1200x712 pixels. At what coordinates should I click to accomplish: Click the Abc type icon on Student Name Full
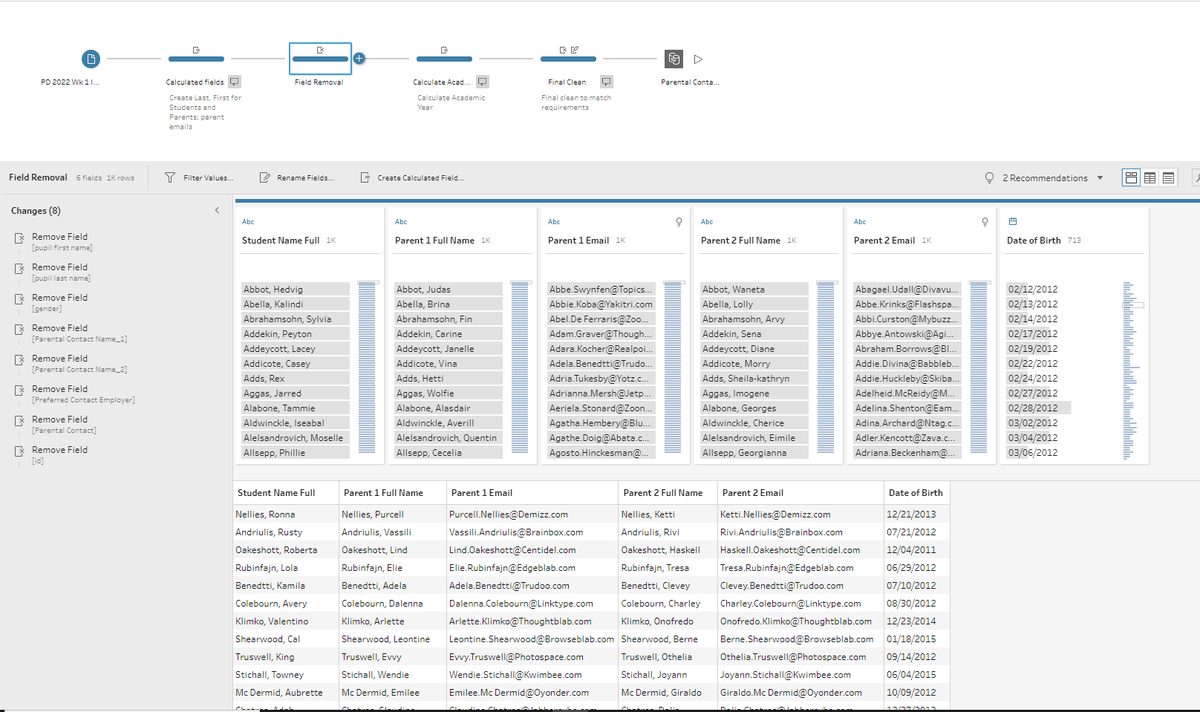click(248, 221)
